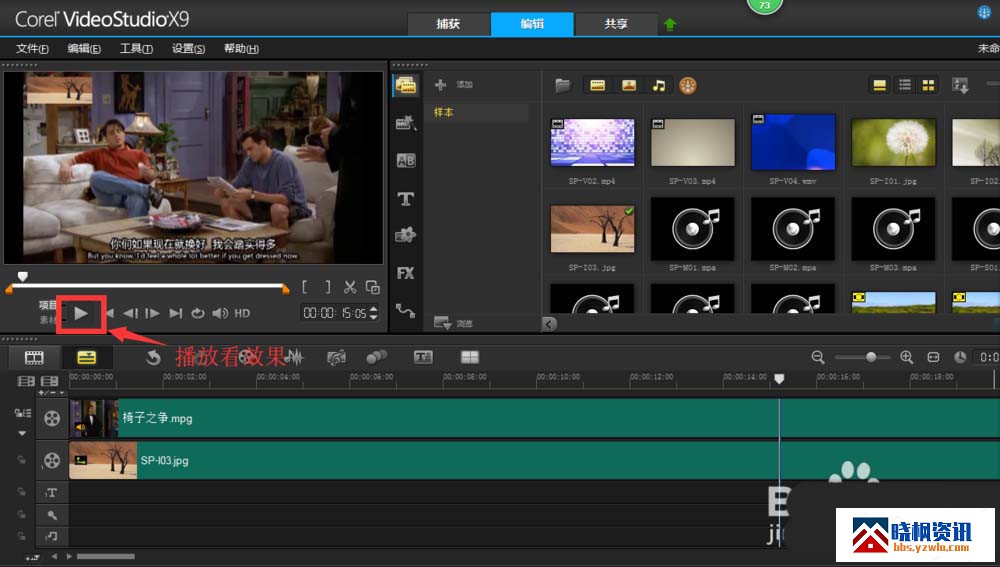Viewport: 1000px width, 567px height.
Task: Open the 编辑(E) menu
Action: tap(84, 48)
